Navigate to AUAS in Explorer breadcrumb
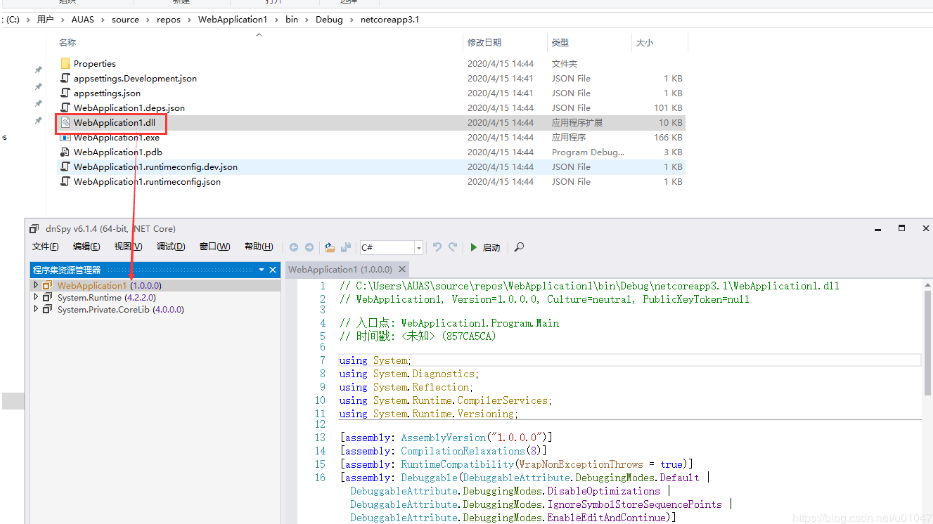This screenshot has height=524, width=933. coord(83,20)
